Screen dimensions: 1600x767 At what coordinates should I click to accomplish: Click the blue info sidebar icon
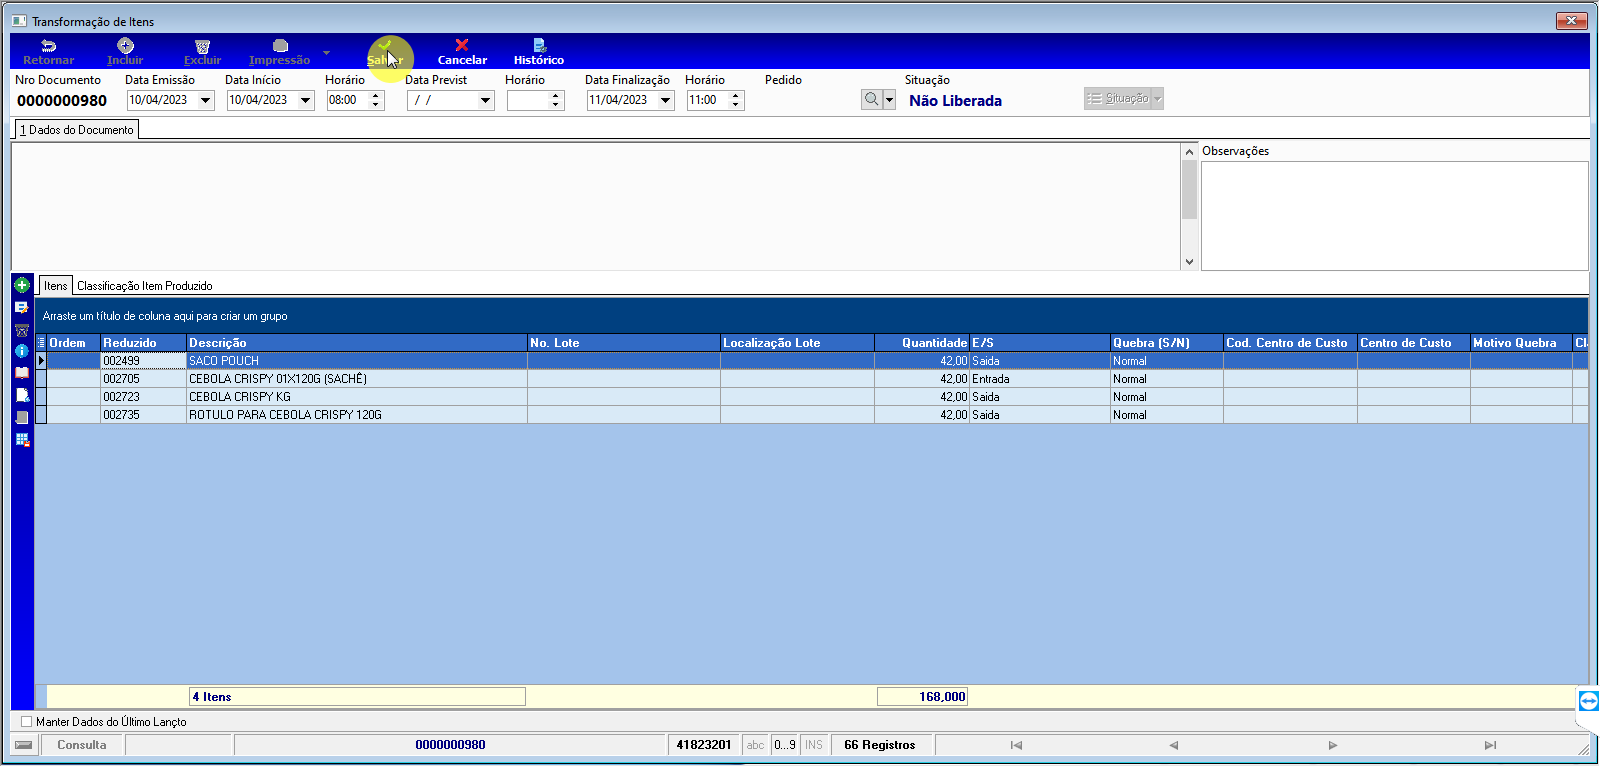pyautogui.click(x=22, y=351)
